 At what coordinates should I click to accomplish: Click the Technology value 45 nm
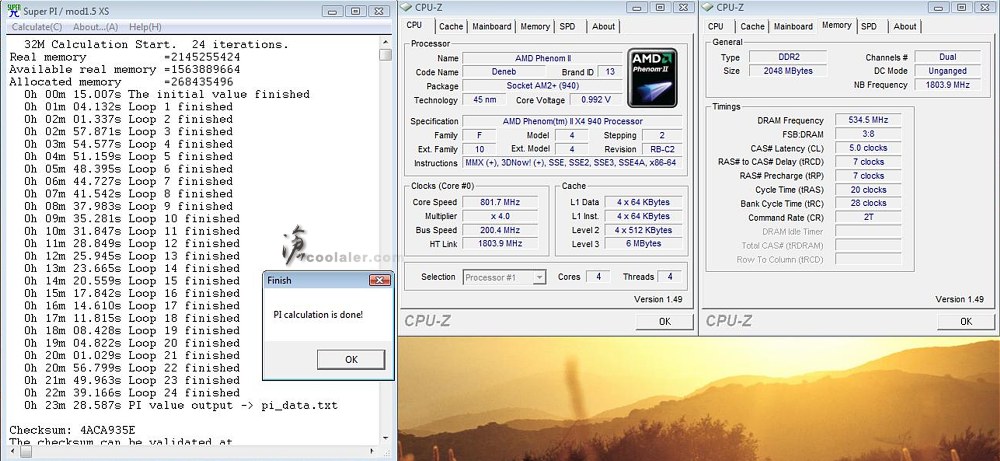(x=484, y=100)
